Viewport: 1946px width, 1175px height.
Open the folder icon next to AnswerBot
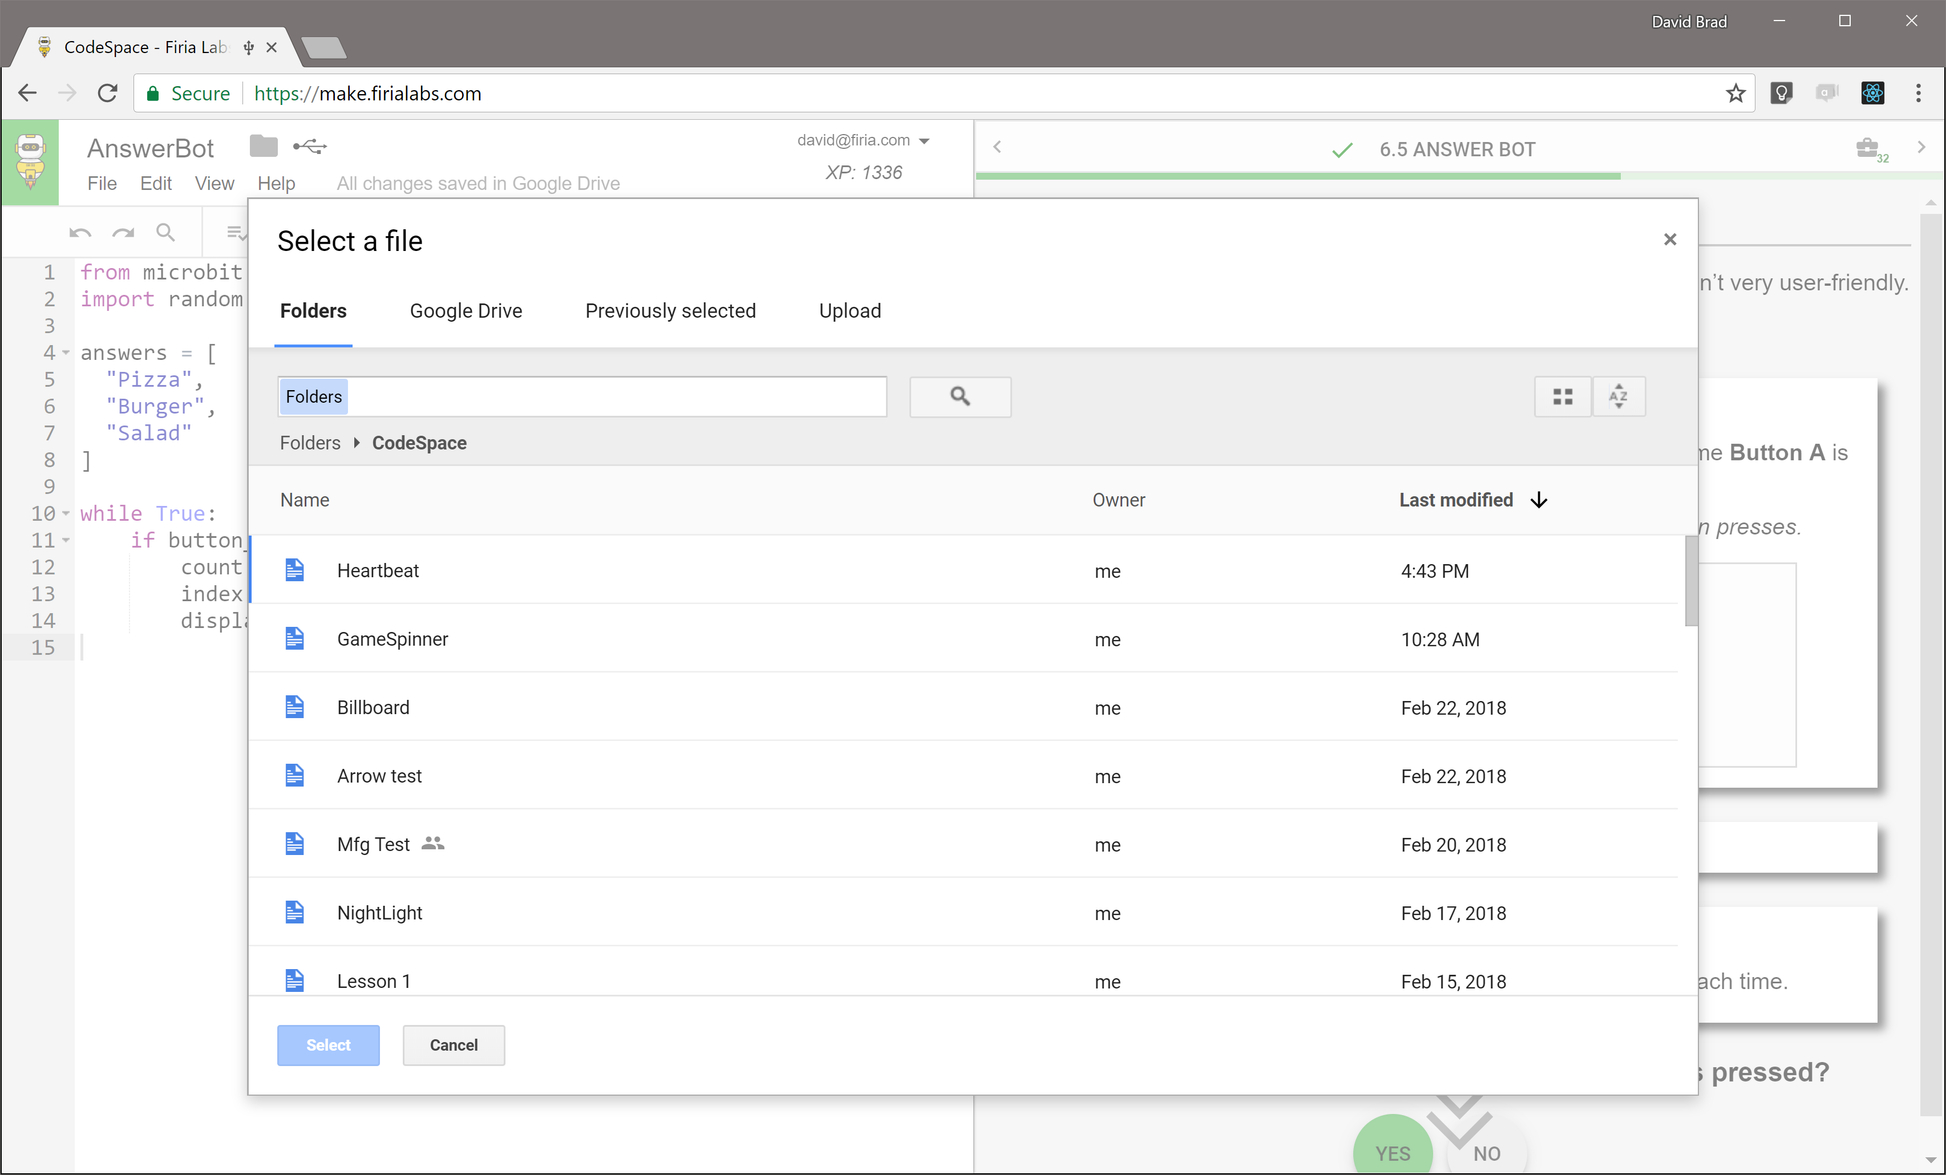coord(263,146)
